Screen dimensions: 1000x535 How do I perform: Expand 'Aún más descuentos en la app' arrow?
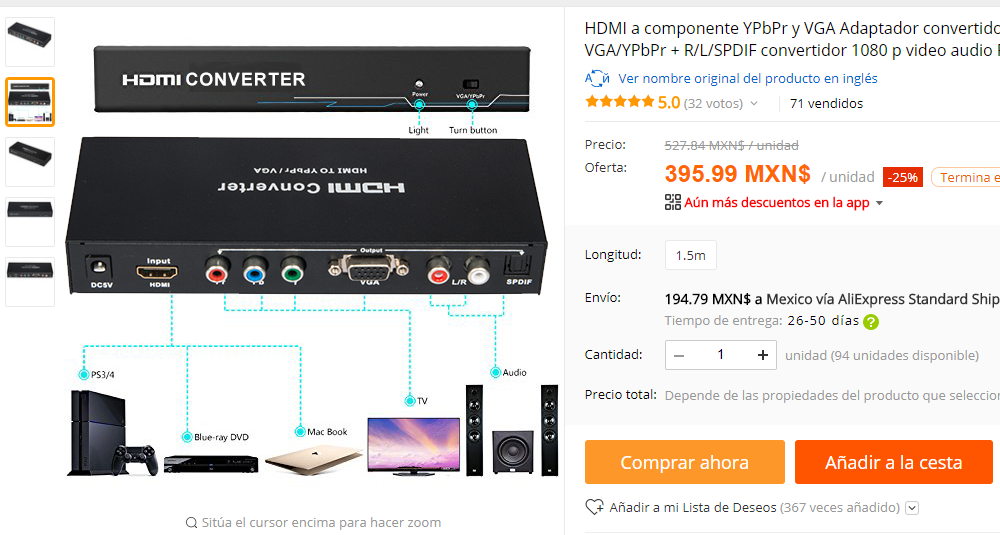[x=879, y=203]
